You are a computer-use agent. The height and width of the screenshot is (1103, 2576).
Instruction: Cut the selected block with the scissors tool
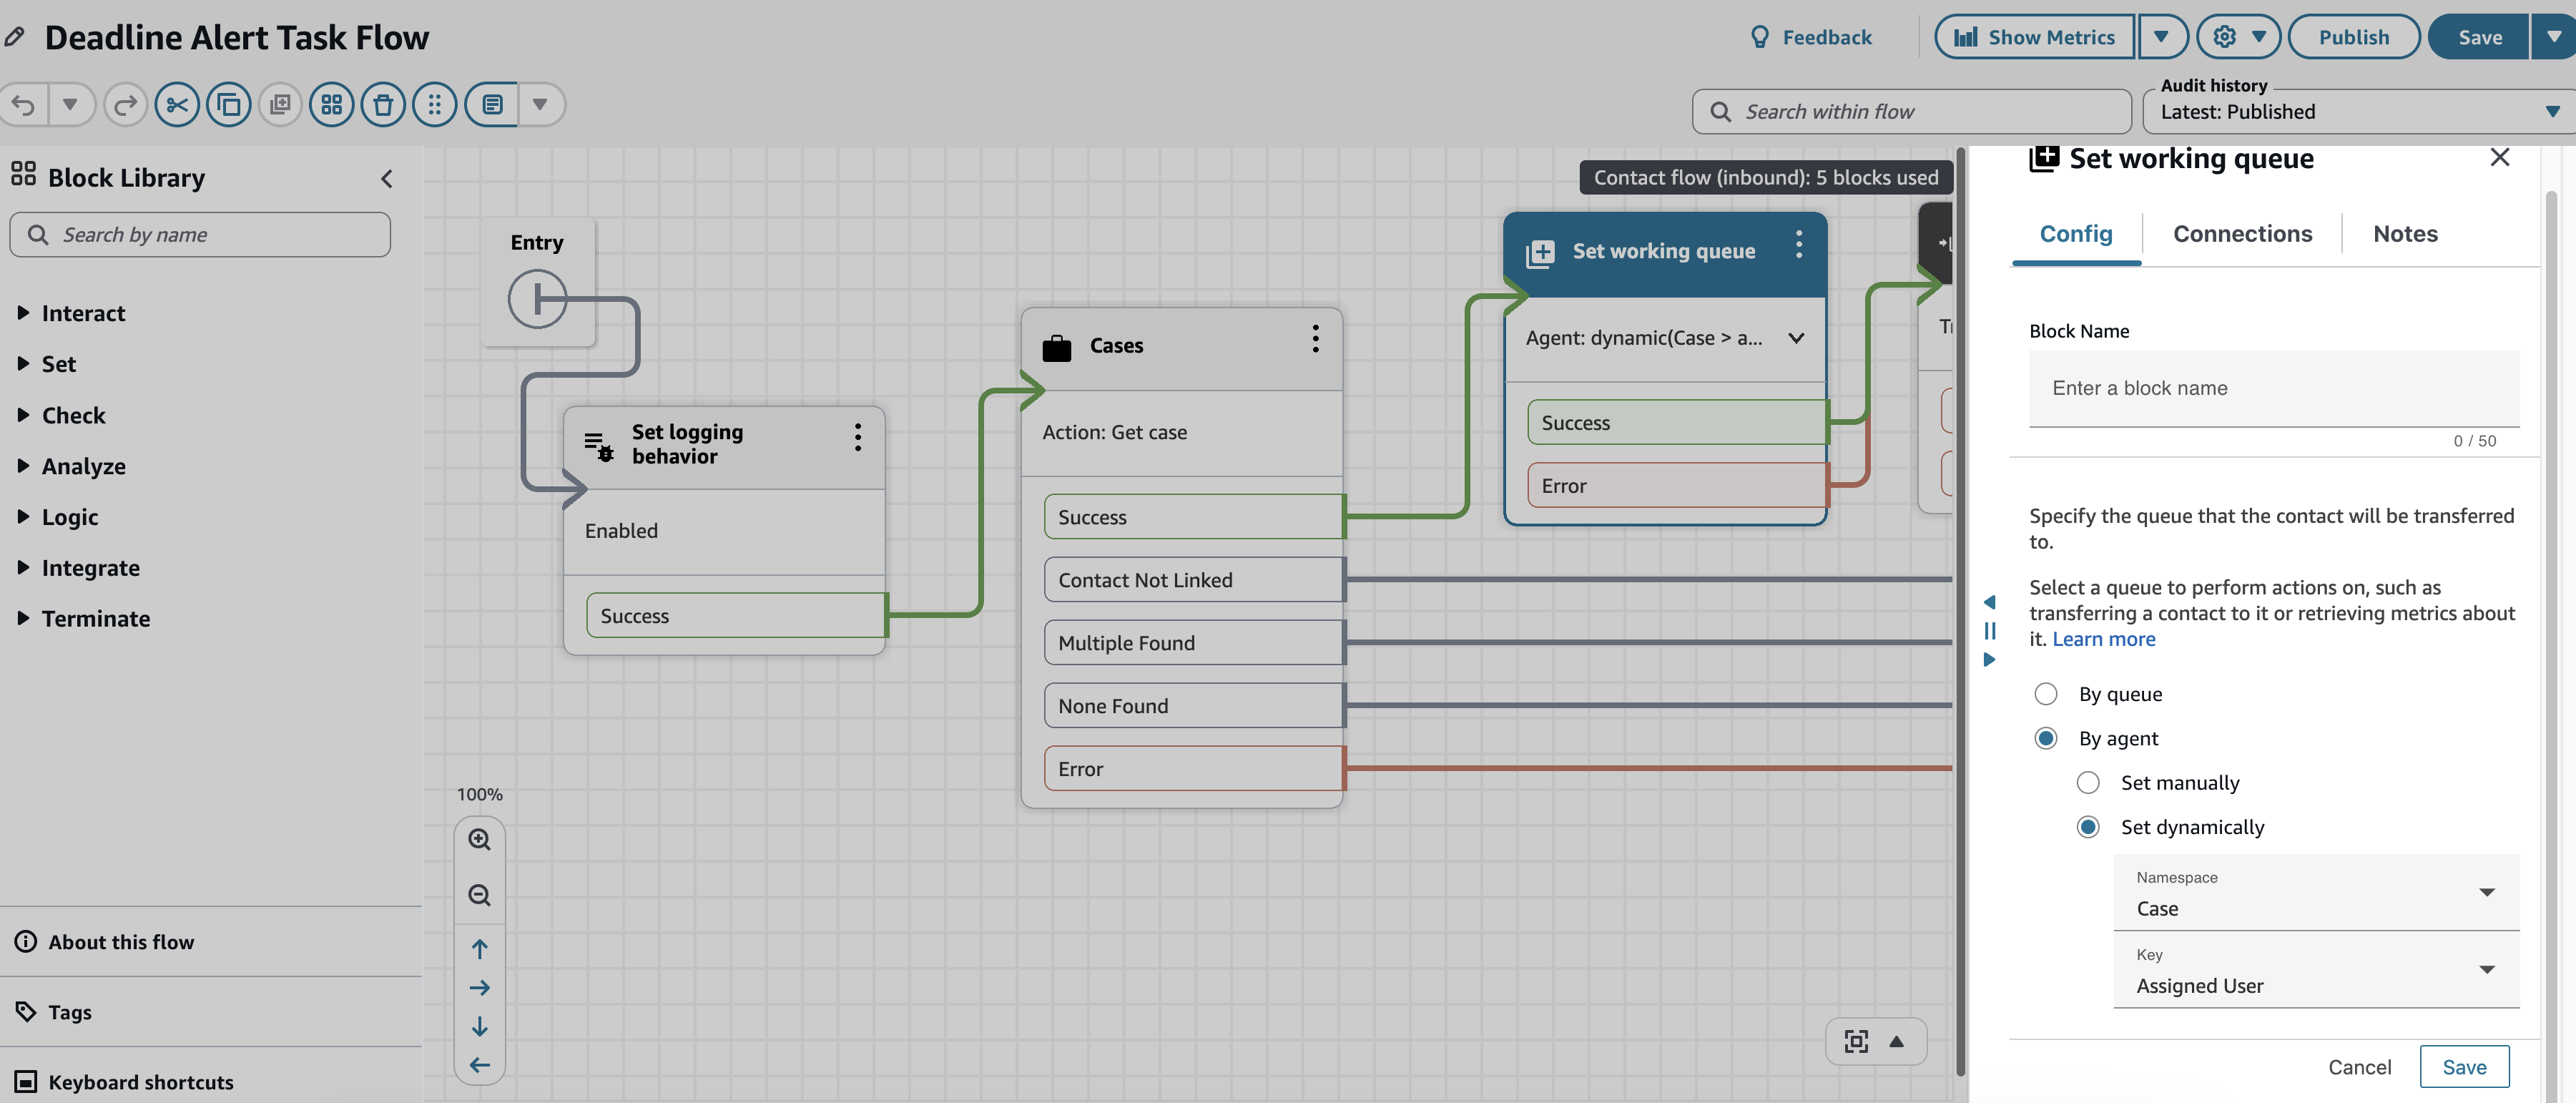[x=177, y=103]
